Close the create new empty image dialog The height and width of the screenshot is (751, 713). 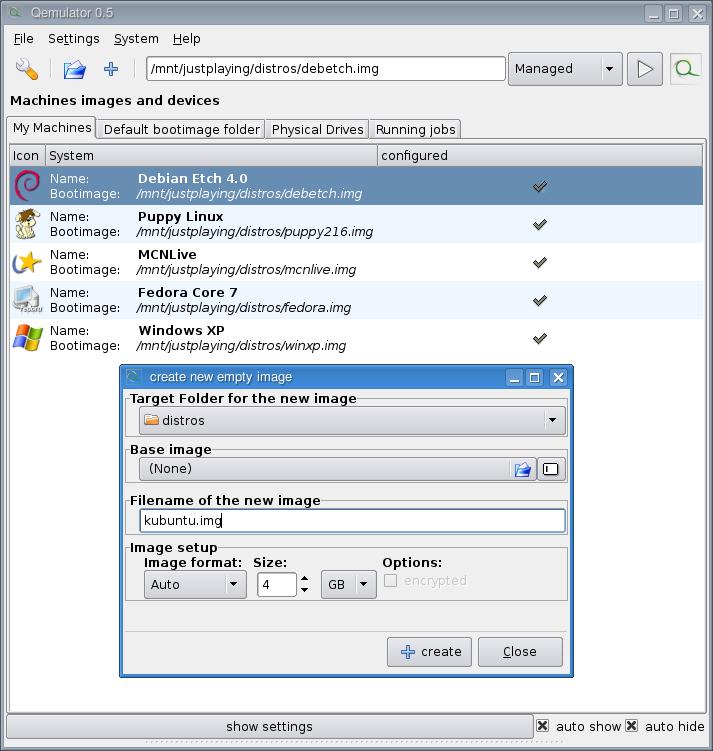558,377
